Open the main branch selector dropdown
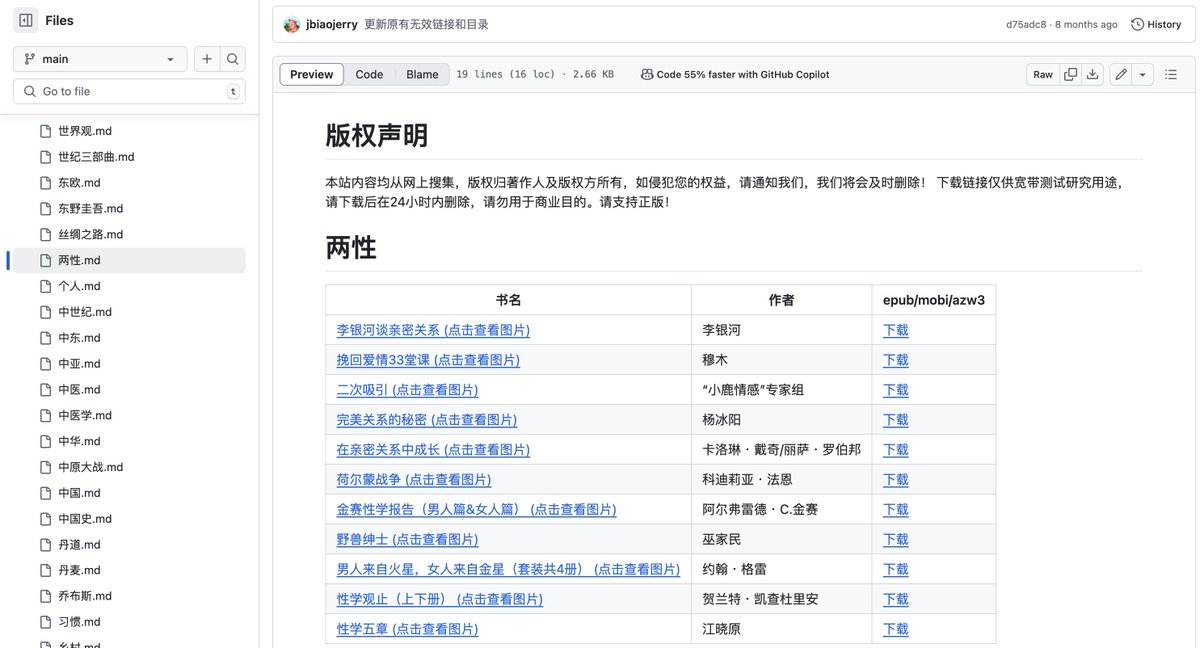Viewport: 1200px width, 648px height. tap(99, 58)
